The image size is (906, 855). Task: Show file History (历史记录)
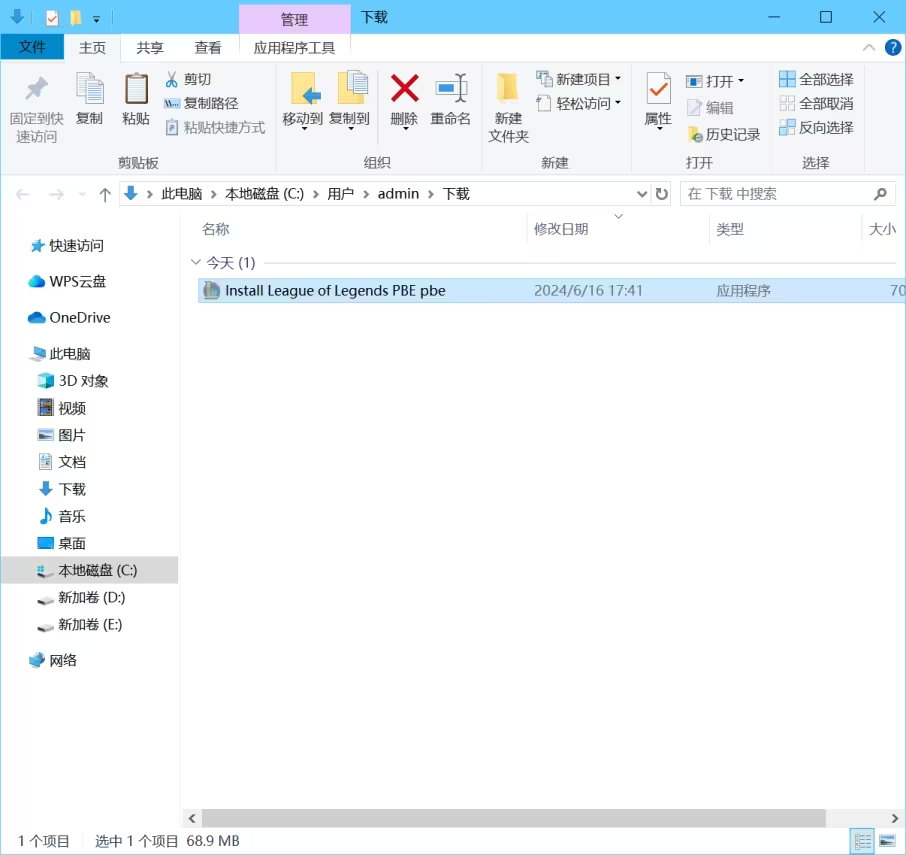[x=723, y=135]
